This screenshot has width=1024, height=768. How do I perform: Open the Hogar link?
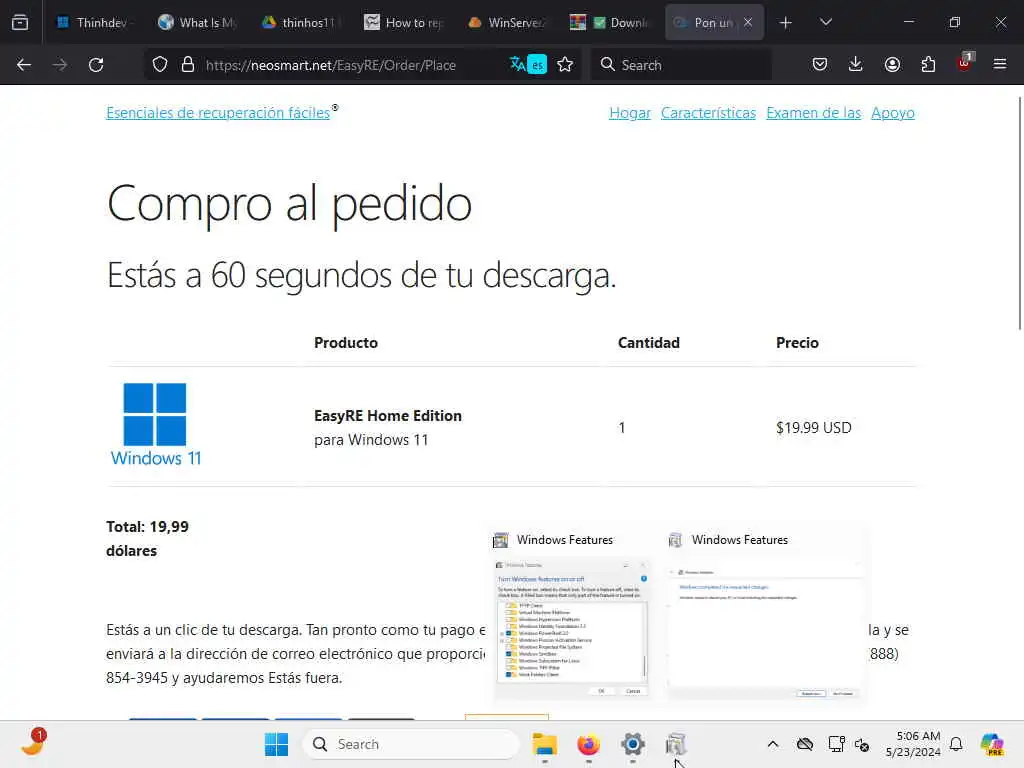(x=630, y=113)
